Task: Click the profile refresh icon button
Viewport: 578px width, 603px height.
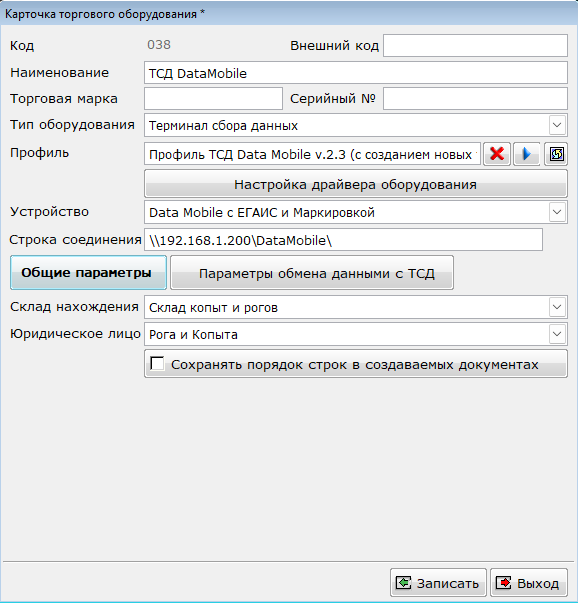Action: 556,154
